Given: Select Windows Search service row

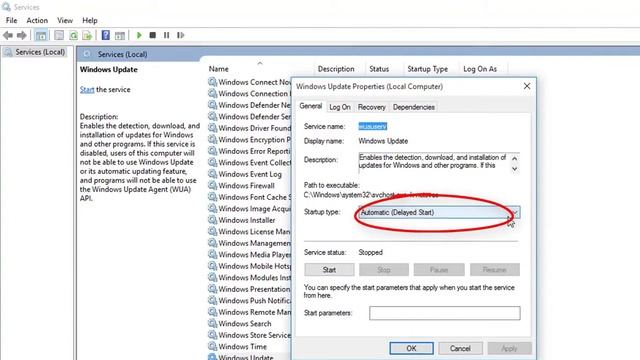Looking at the screenshot, I should tap(245, 324).
